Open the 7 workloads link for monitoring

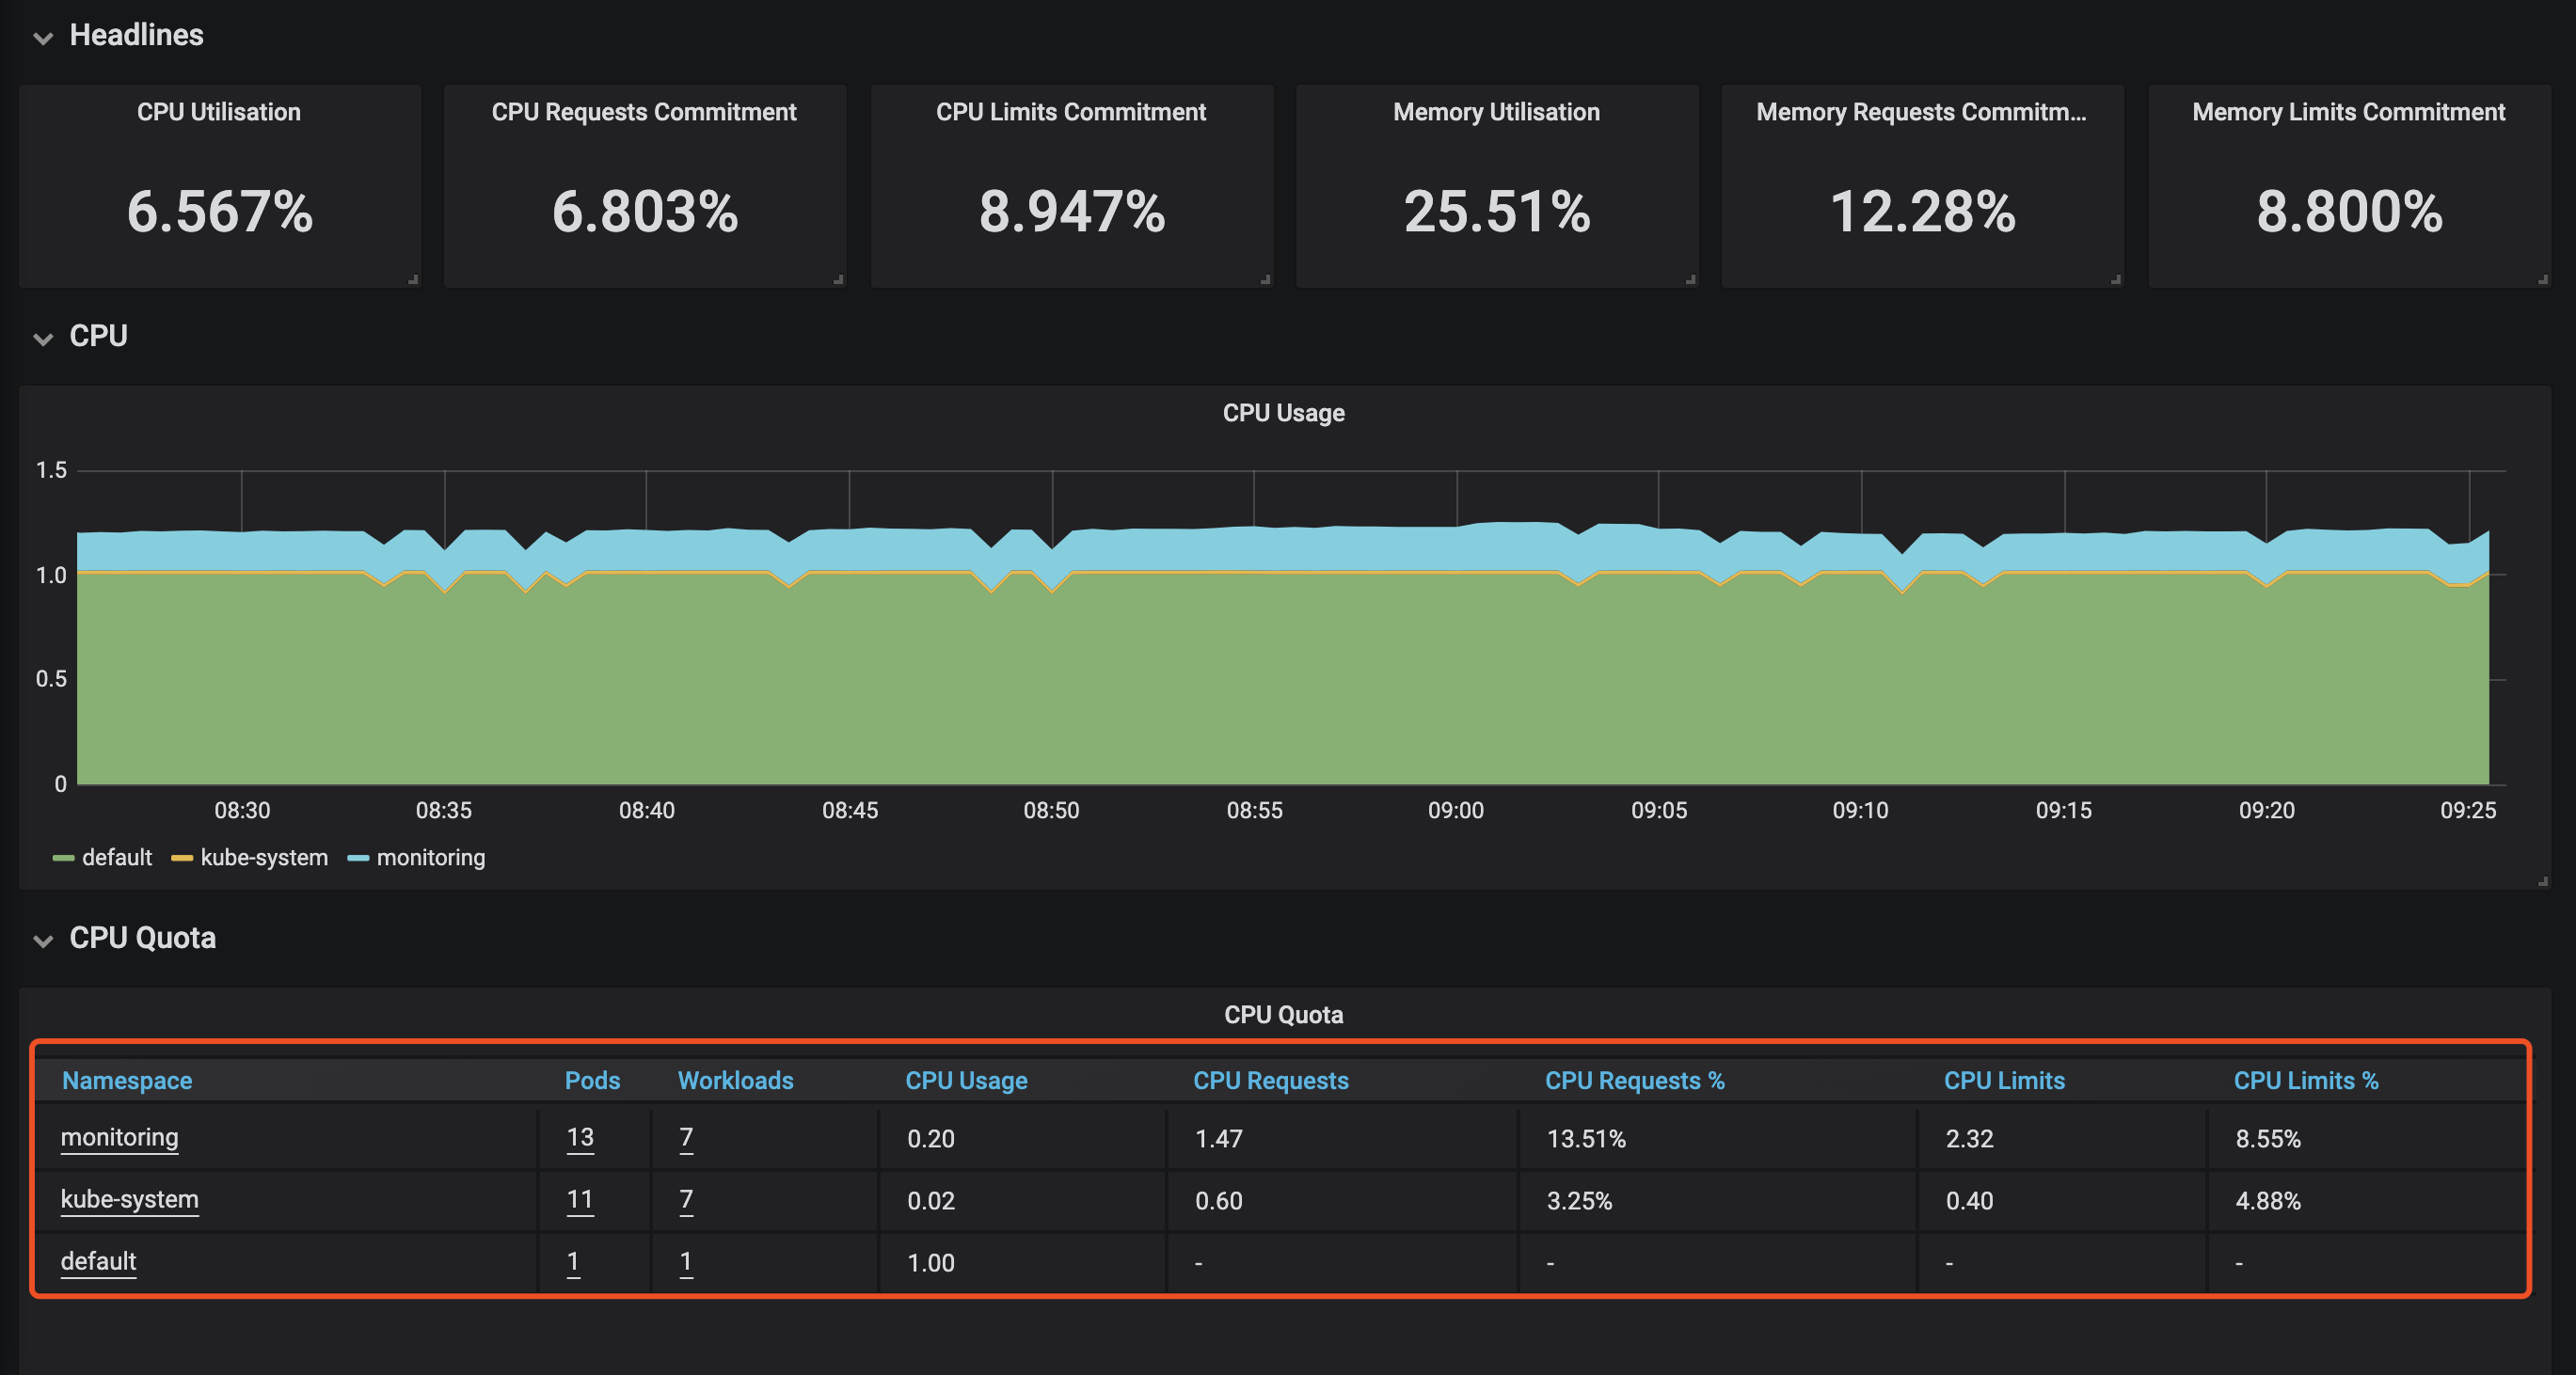pos(686,1138)
